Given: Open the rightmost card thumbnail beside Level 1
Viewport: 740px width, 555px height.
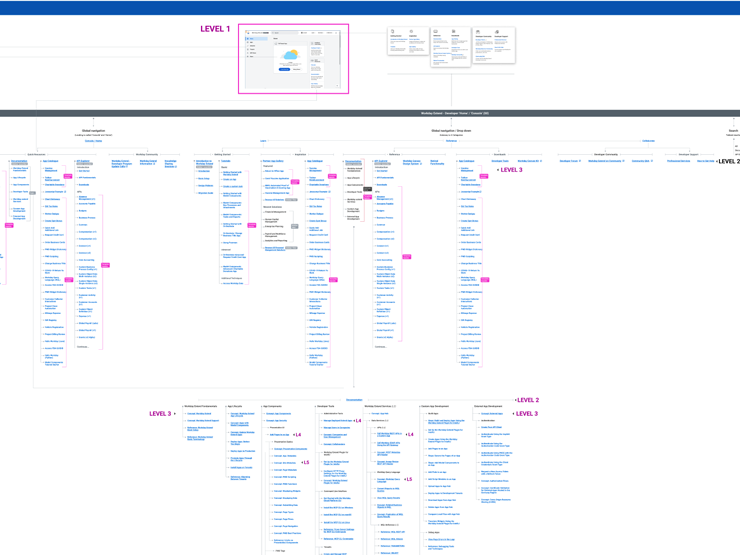Looking at the screenshot, I should (494, 45).
